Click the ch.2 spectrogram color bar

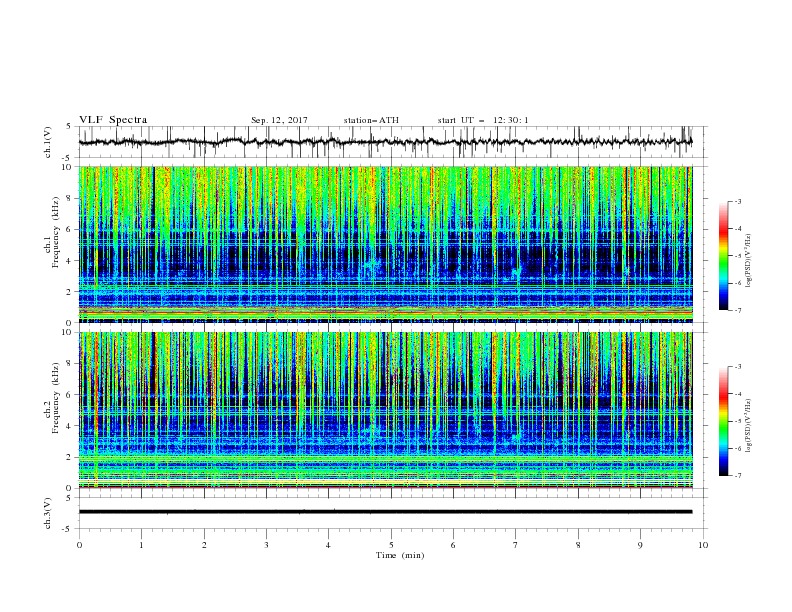723,421
